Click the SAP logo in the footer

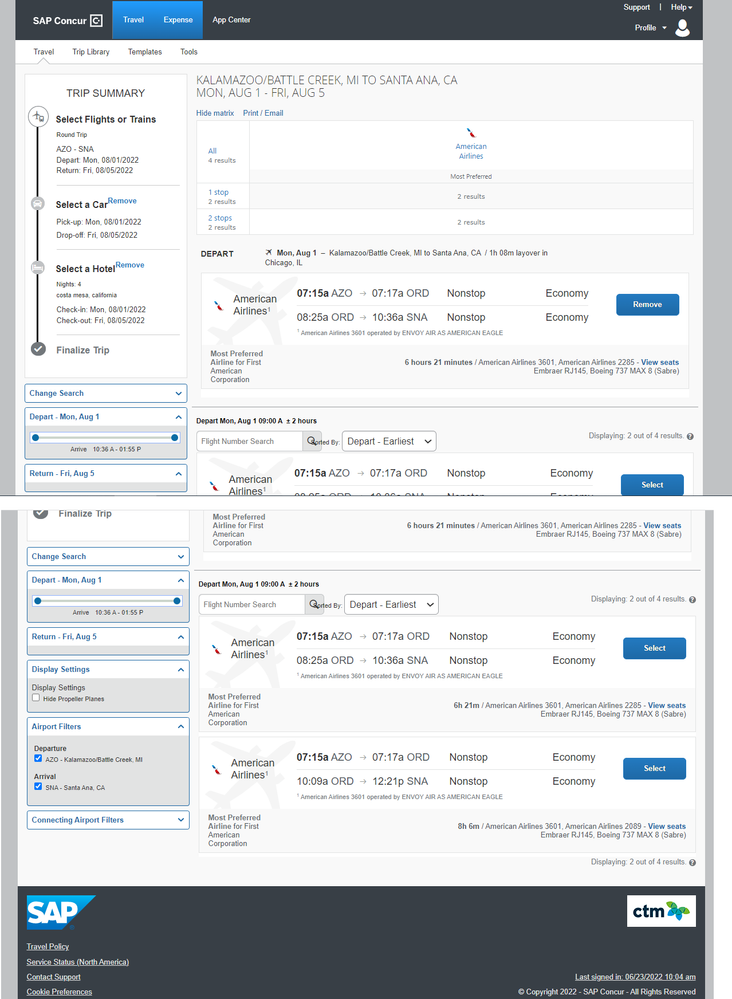61,912
